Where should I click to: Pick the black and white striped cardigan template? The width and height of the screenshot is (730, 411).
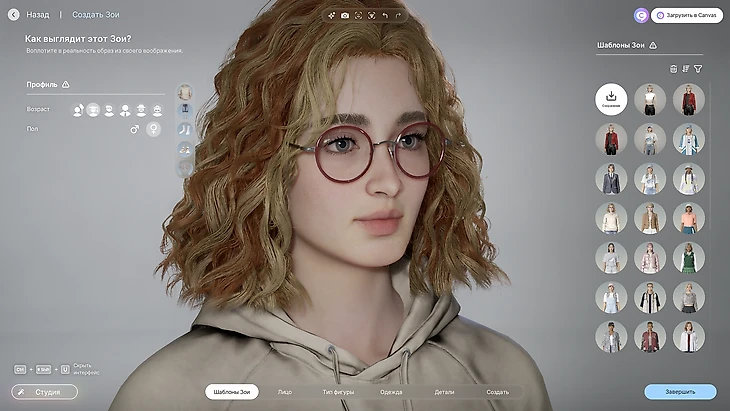pos(650,297)
